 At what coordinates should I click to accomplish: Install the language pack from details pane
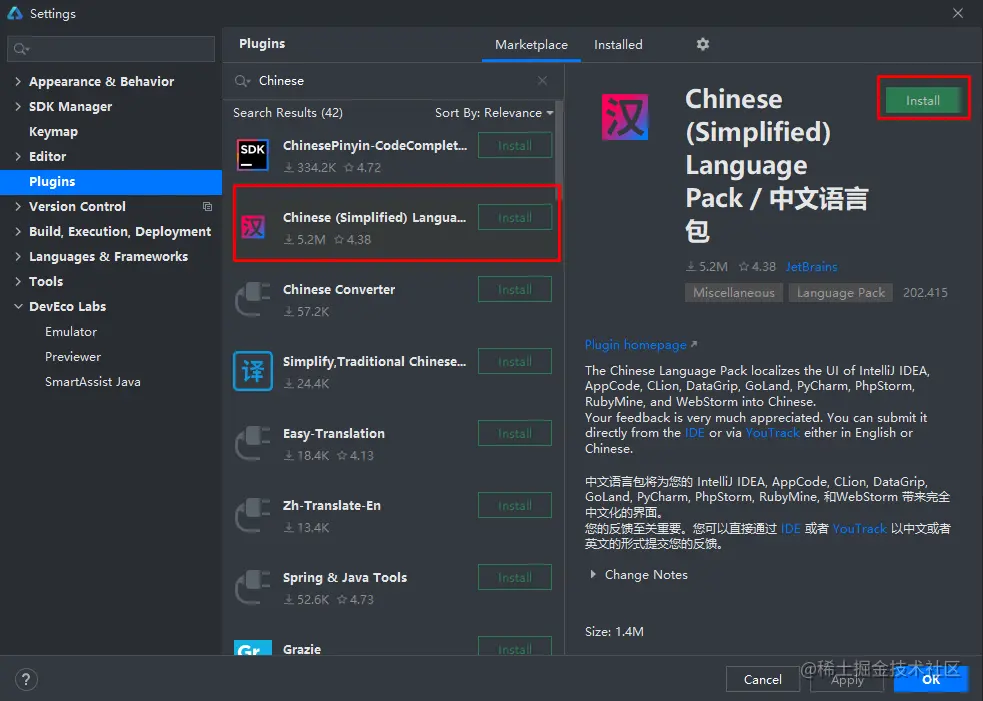tap(922, 100)
